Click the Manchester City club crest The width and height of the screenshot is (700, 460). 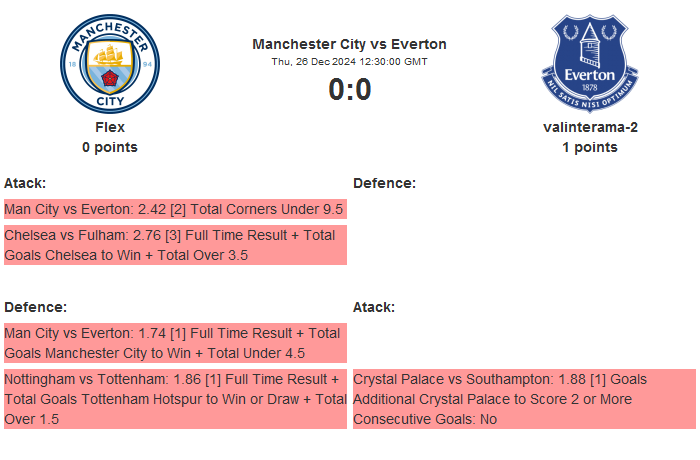[110, 63]
